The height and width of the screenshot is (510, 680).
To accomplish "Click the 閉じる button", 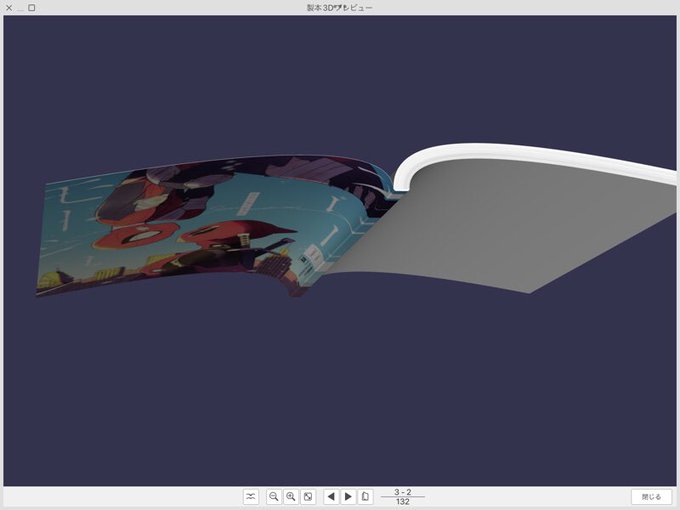I will pos(651,497).
